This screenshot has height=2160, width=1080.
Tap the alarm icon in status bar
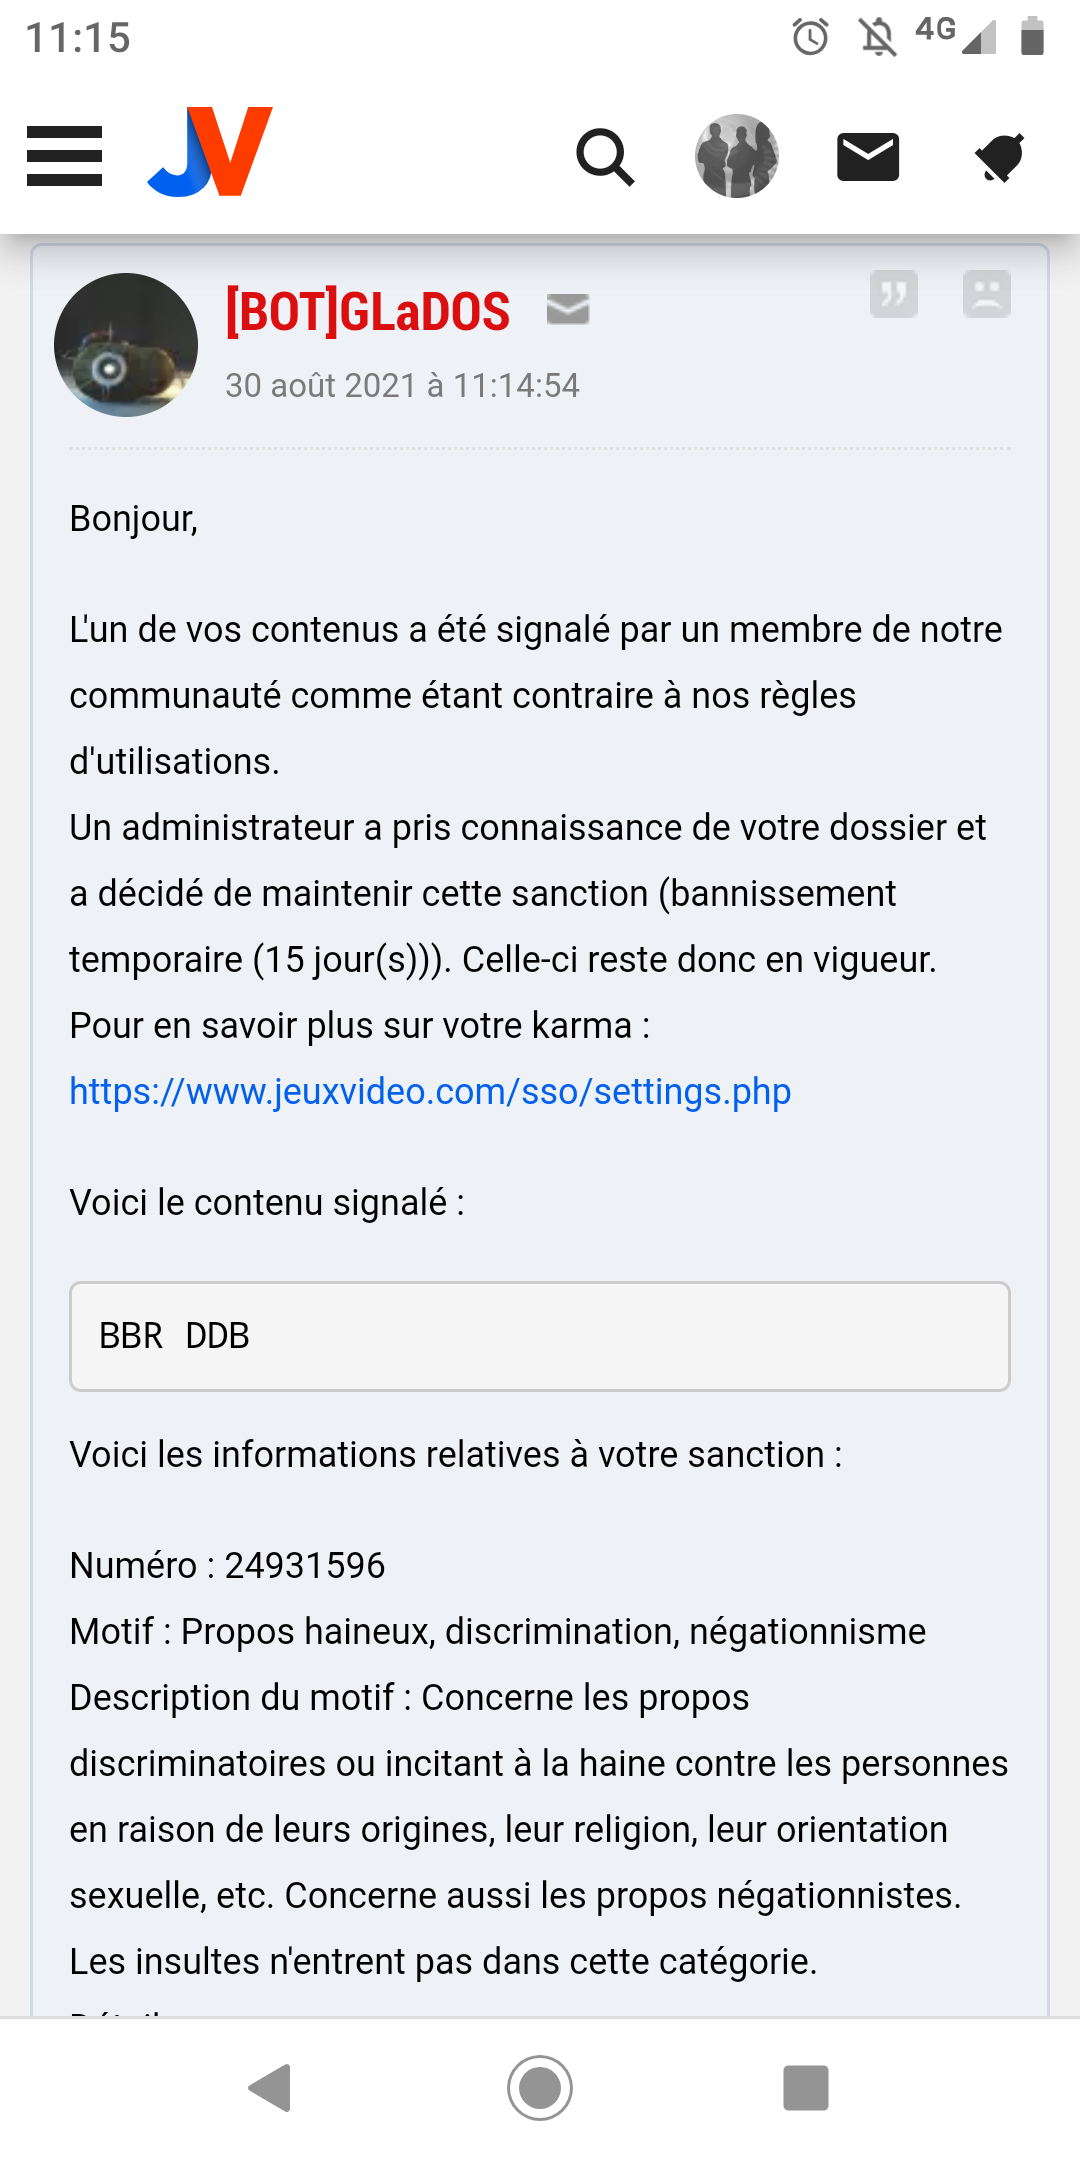click(810, 38)
